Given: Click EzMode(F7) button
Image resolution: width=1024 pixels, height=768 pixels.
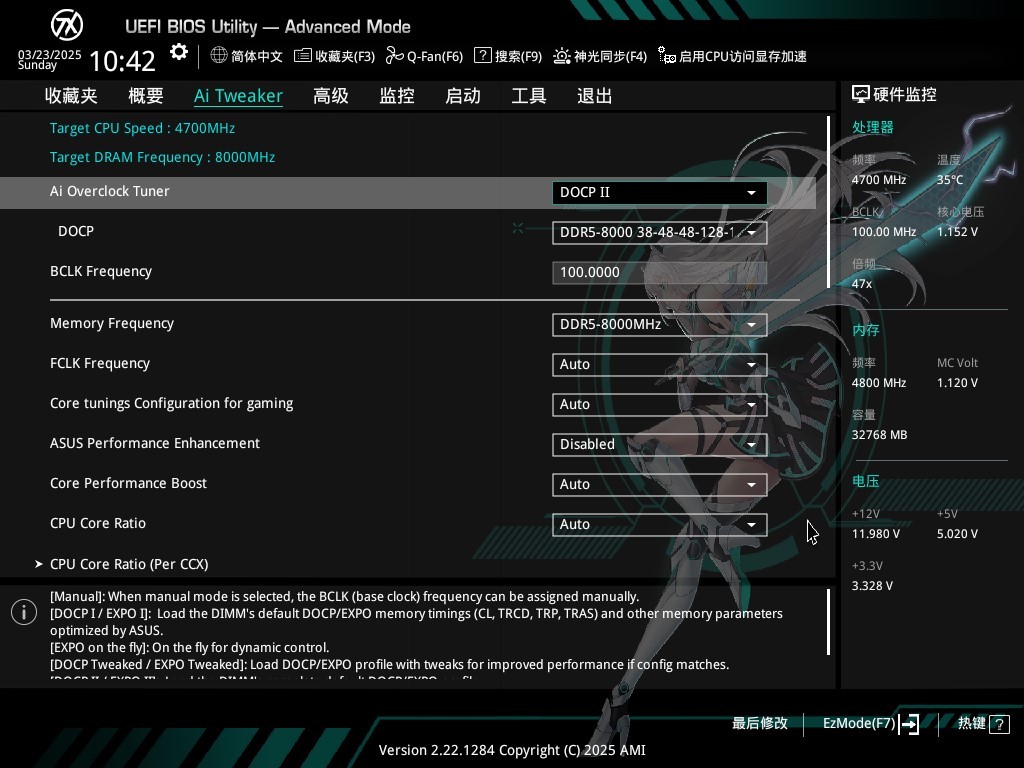Looking at the screenshot, I should click(859, 724).
